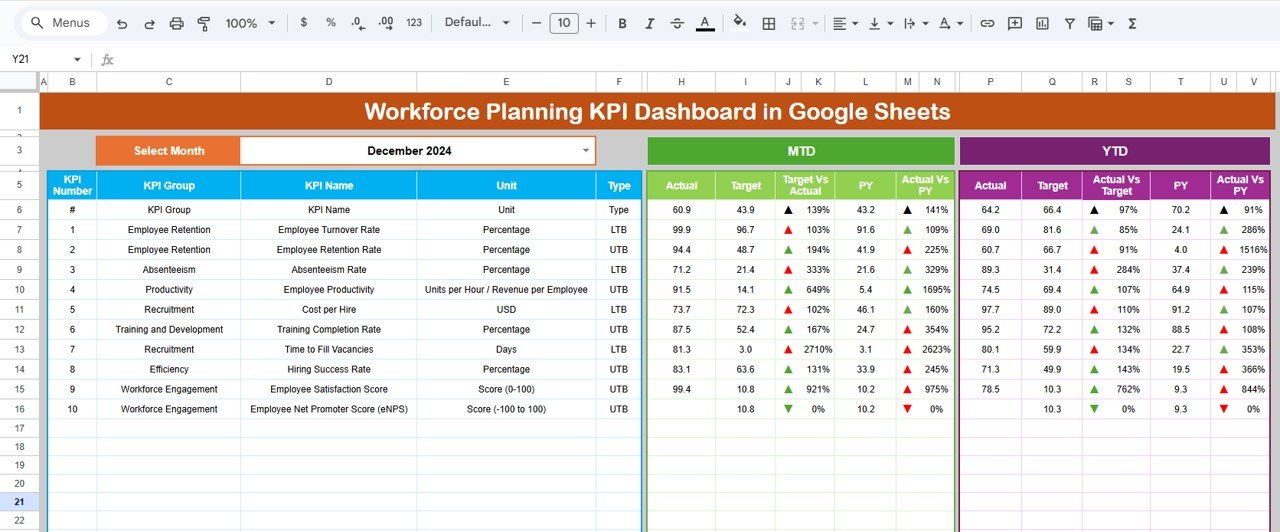Click the merge cells icon
Image resolution: width=1280 pixels, height=532 pixels.
coord(798,23)
